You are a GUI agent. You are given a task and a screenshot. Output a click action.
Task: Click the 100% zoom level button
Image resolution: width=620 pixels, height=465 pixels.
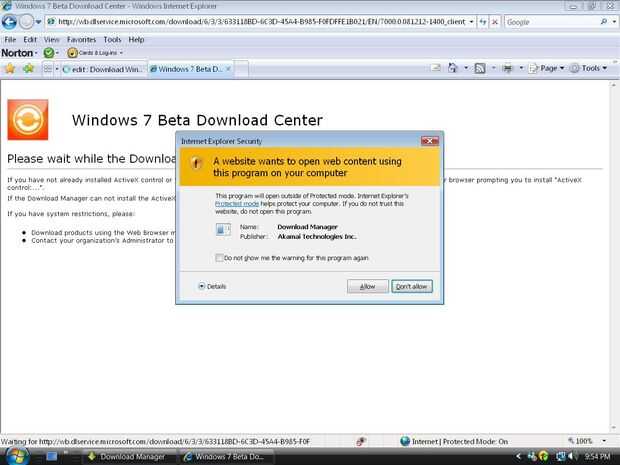pyautogui.click(x=580, y=441)
